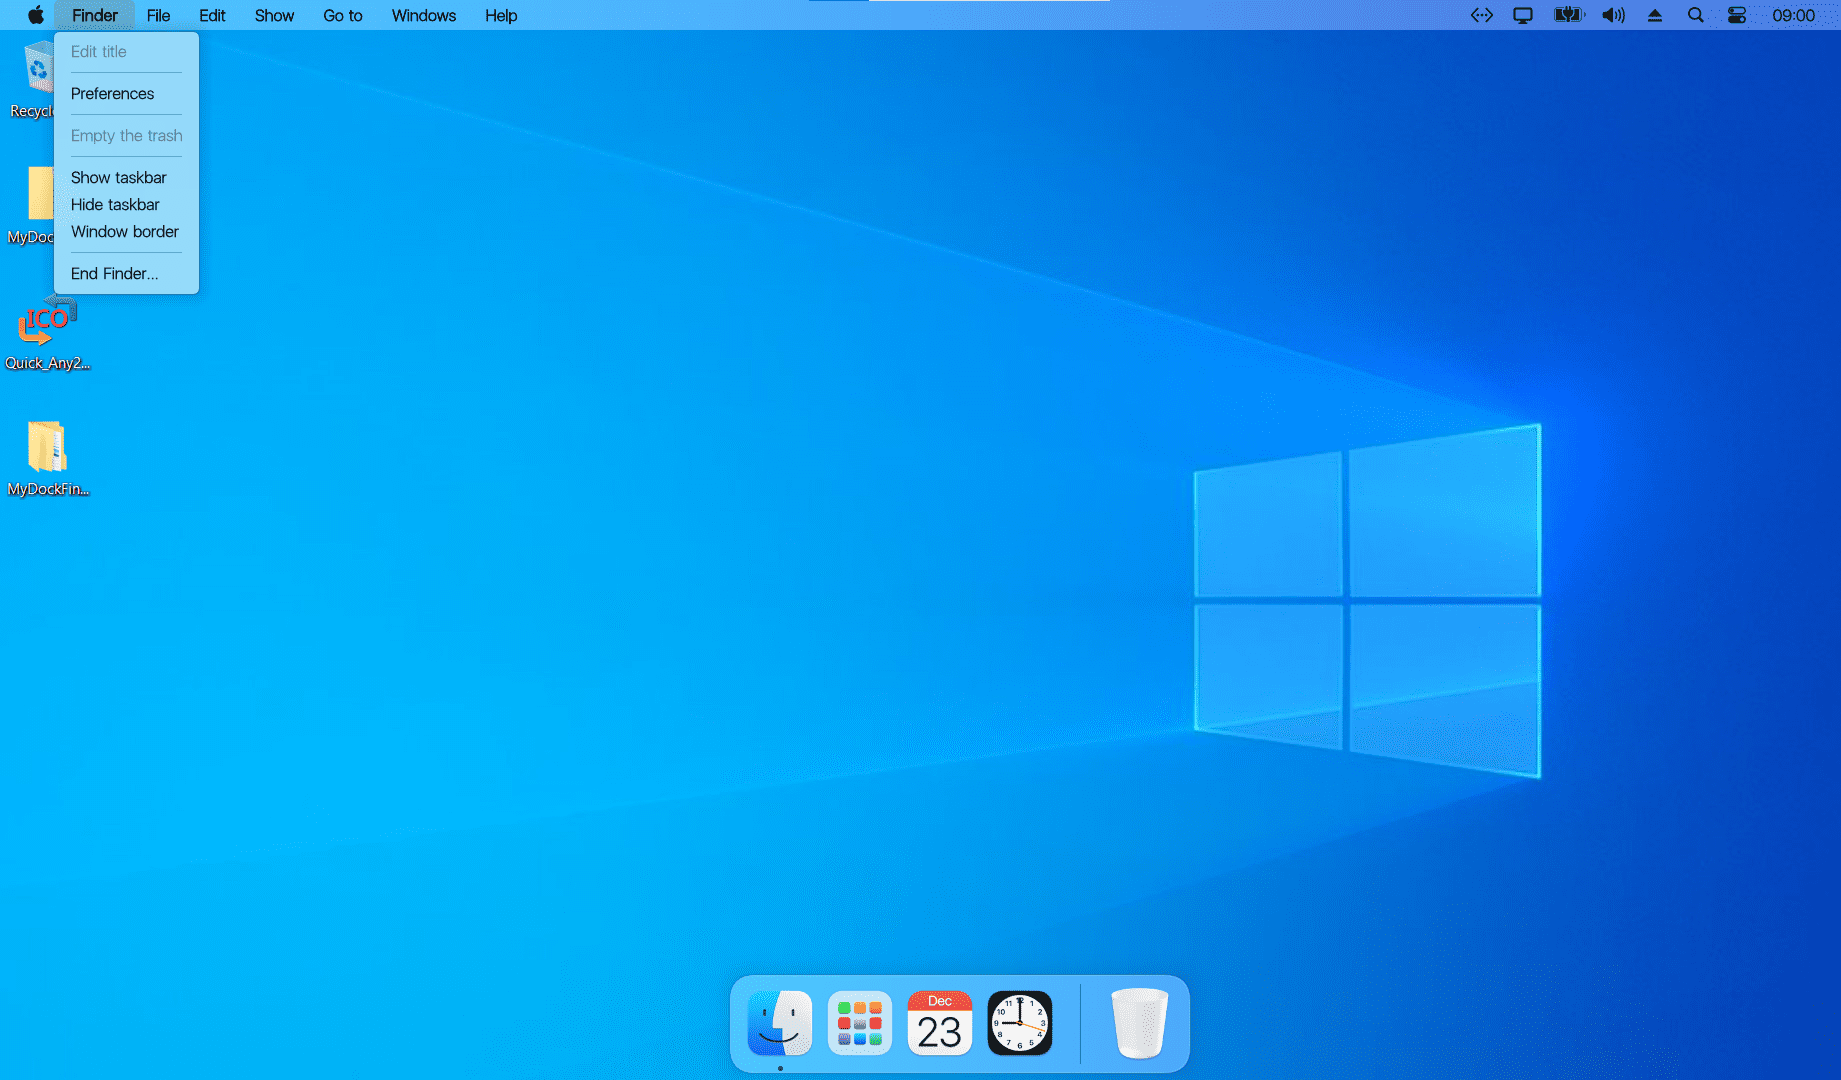Expand the File menu

158,15
